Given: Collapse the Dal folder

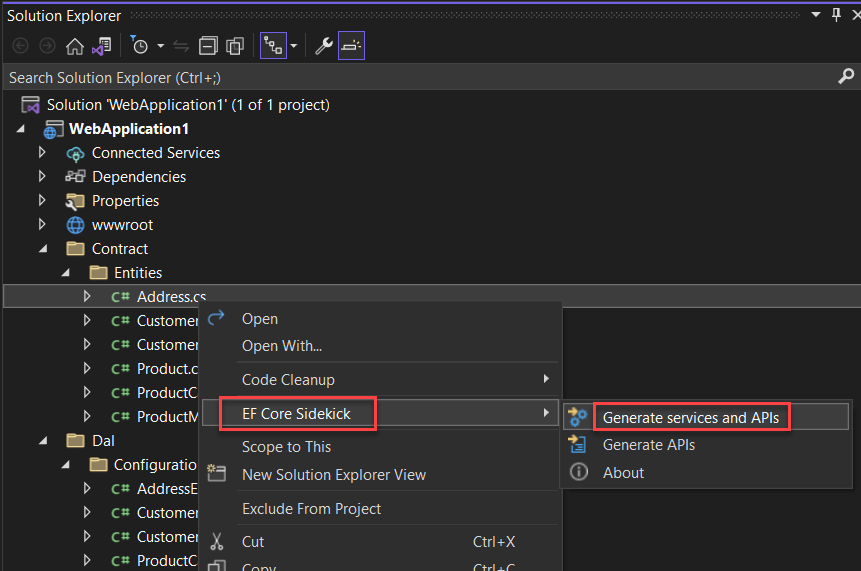Looking at the screenshot, I should click(43, 441).
